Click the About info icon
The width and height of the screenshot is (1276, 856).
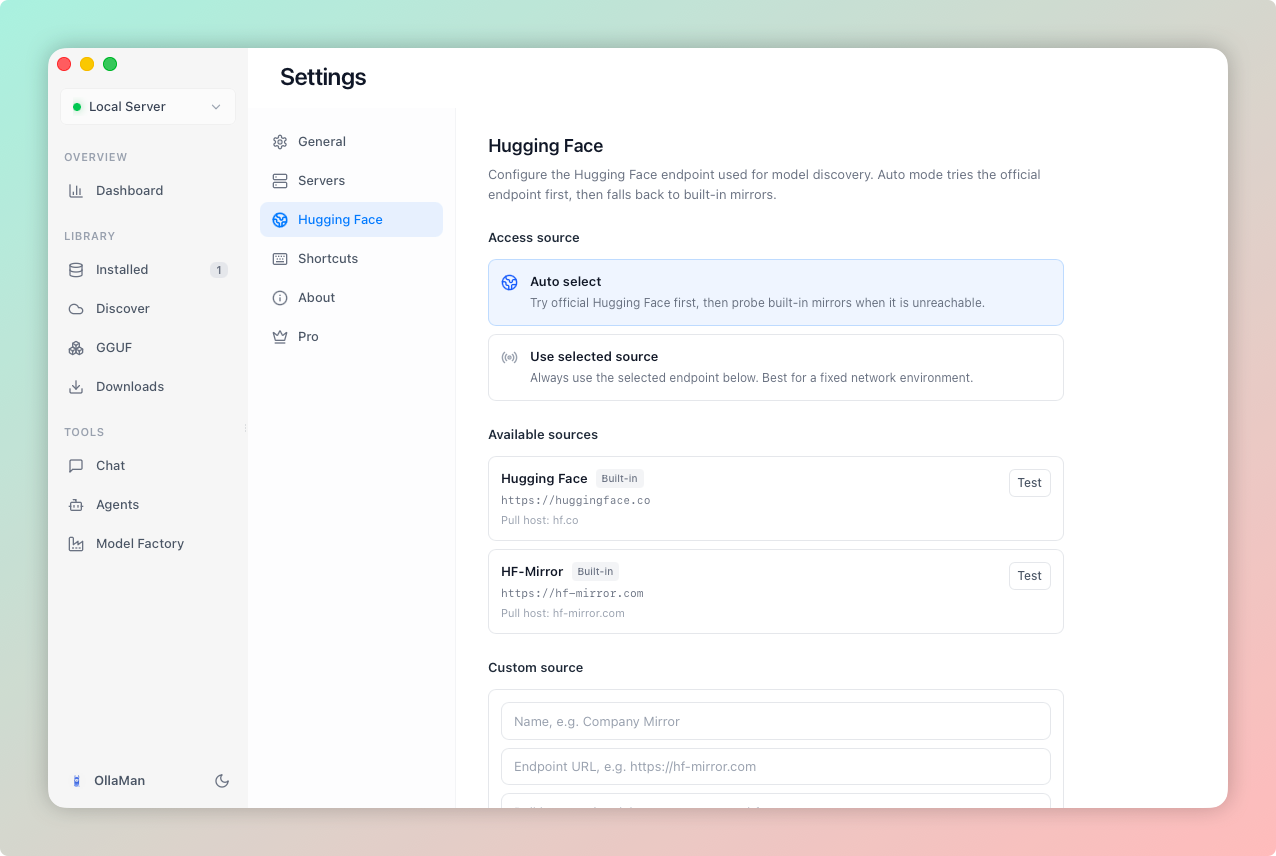point(280,298)
